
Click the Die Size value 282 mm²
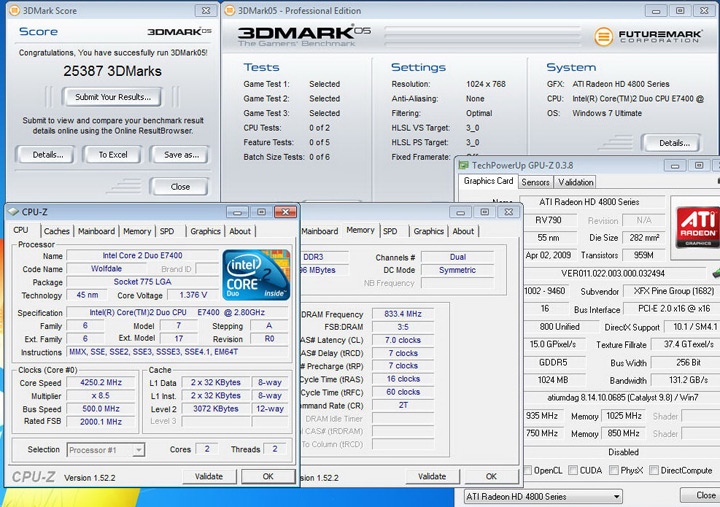(644, 238)
